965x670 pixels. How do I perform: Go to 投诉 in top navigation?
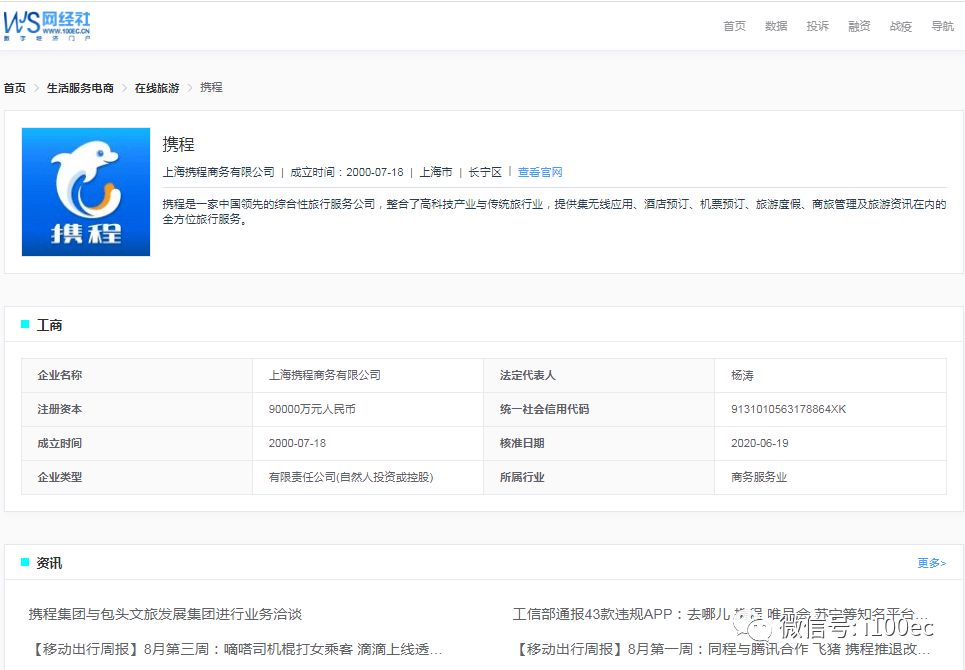(x=818, y=26)
